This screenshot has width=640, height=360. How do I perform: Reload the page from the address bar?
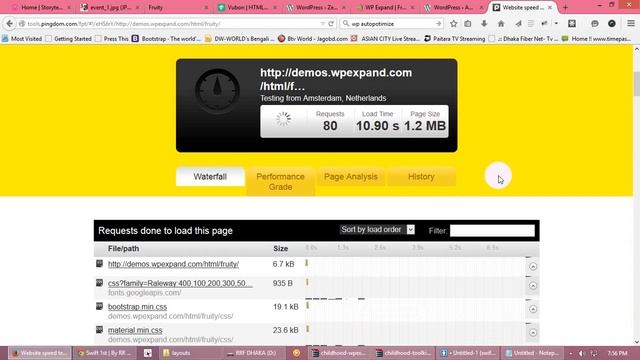[331, 24]
